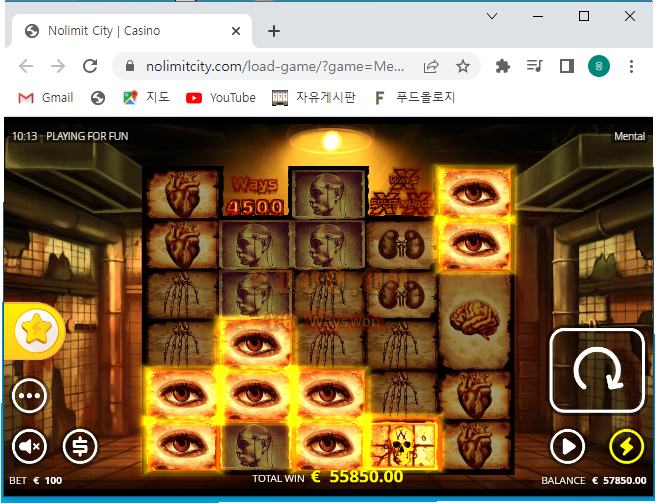Click the skull wild symbol
Image resolution: width=656 pixels, height=504 pixels.
click(x=403, y=445)
